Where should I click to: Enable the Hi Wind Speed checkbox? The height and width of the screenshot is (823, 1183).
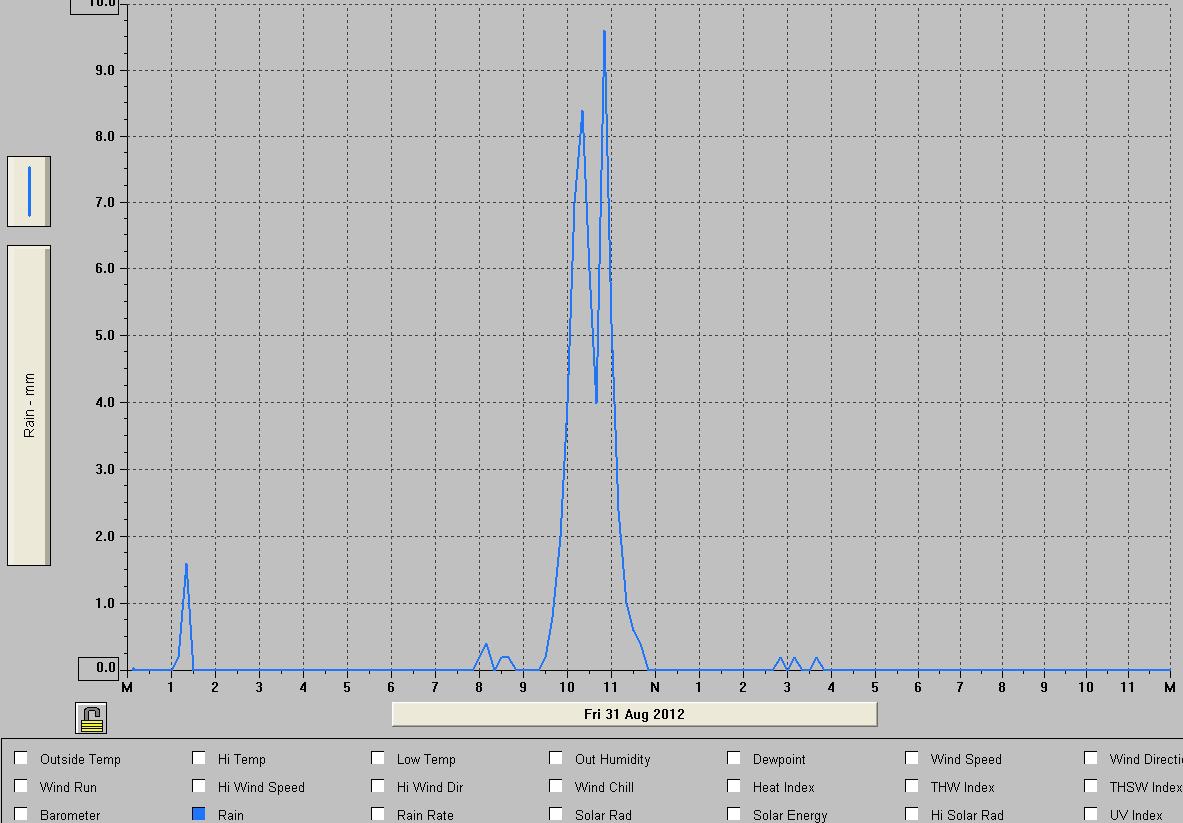(199, 786)
